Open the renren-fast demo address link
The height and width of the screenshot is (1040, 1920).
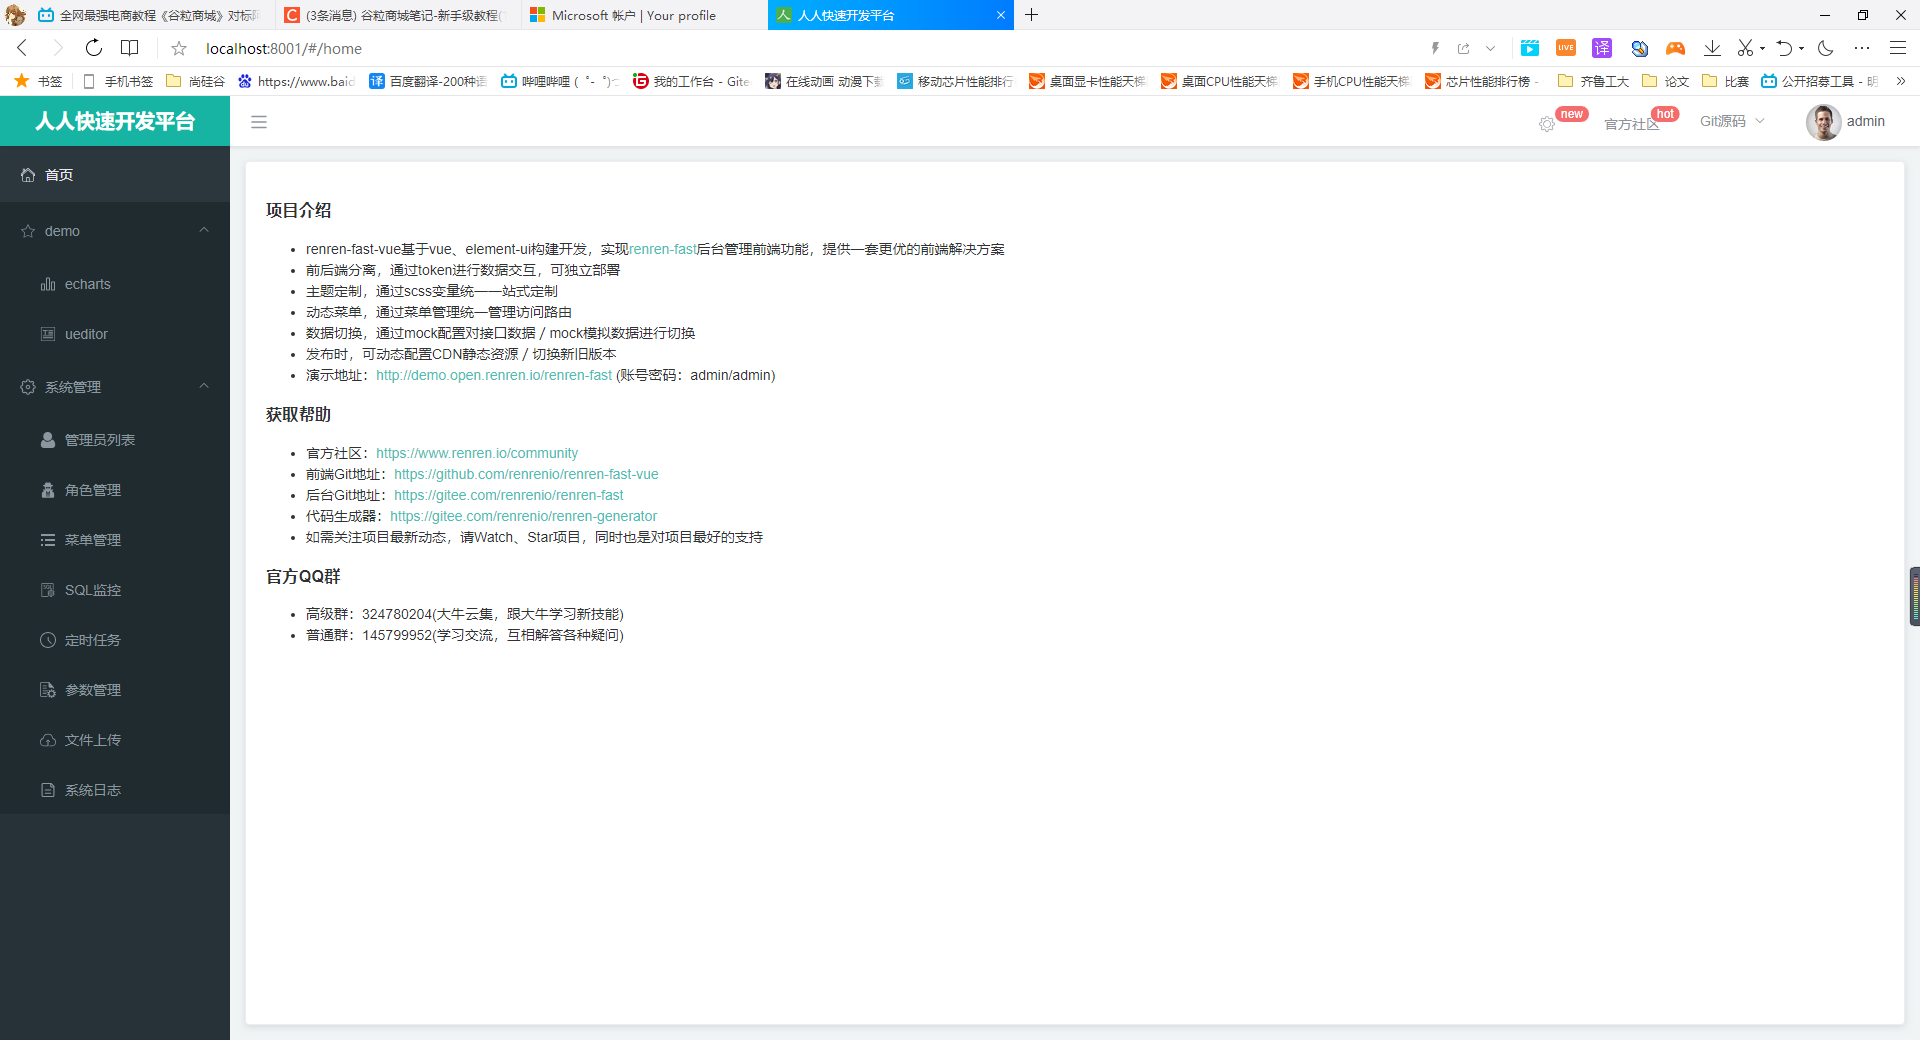tap(493, 375)
